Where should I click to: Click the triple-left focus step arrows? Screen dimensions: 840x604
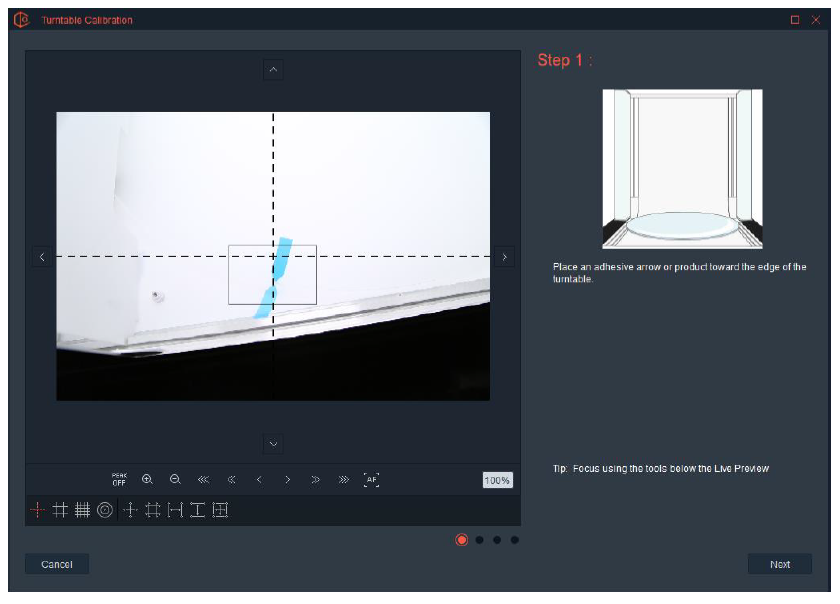(x=203, y=480)
